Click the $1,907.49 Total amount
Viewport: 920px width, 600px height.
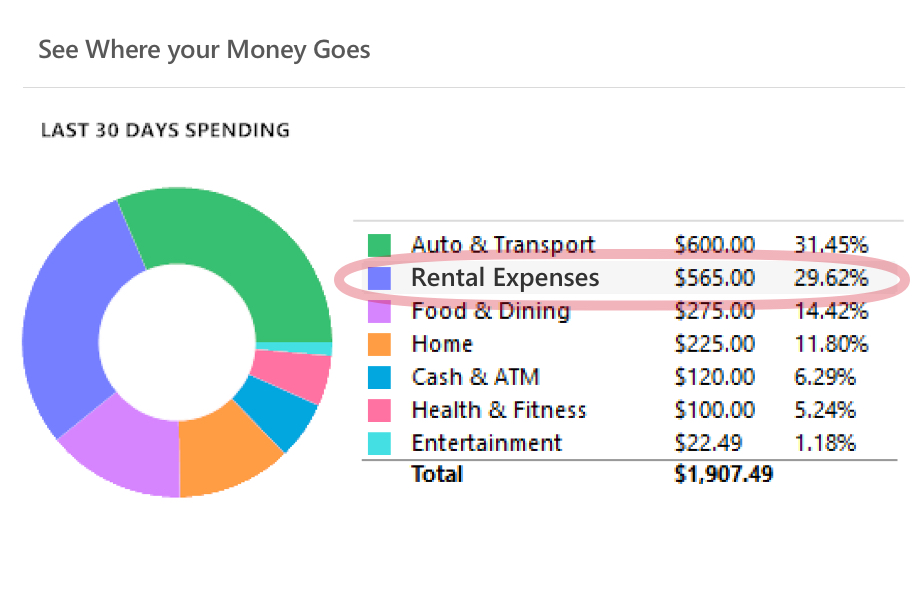tap(724, 474)
